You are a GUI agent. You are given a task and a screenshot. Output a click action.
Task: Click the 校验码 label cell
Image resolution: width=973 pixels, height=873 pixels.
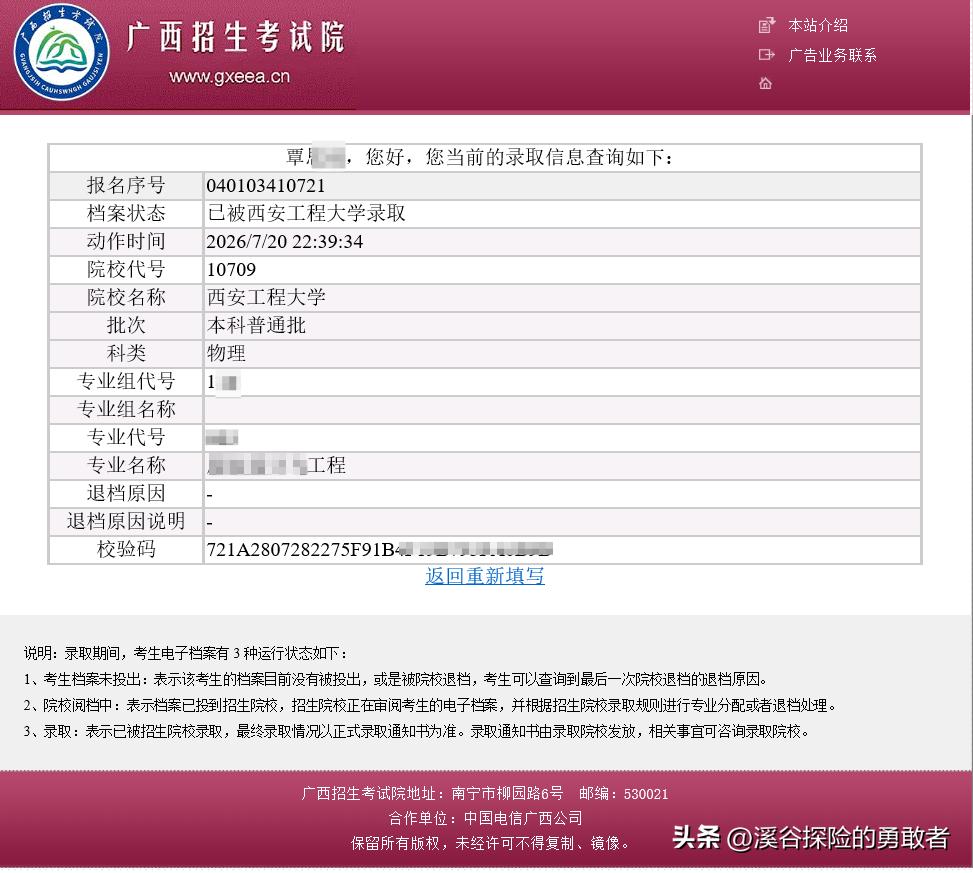click(126, 549)
